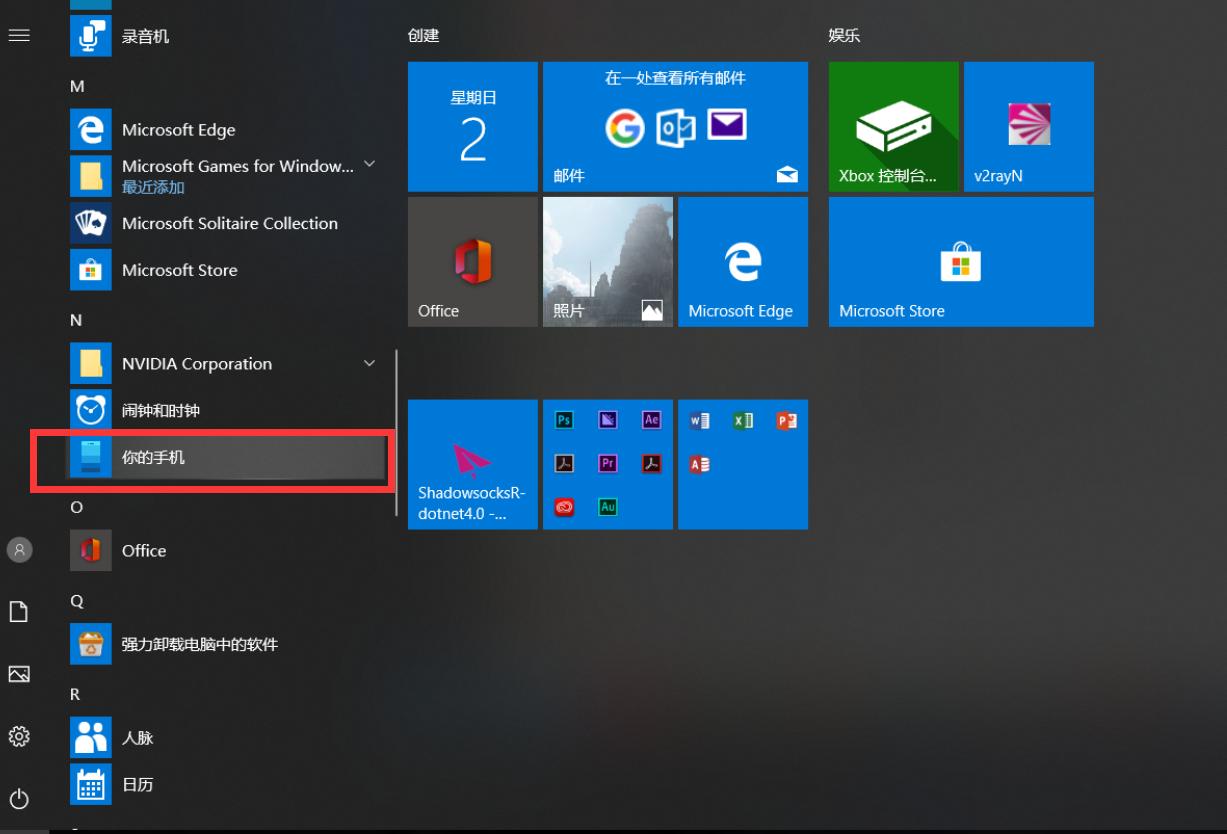Launch the Audition icon

tap(607, 507)
